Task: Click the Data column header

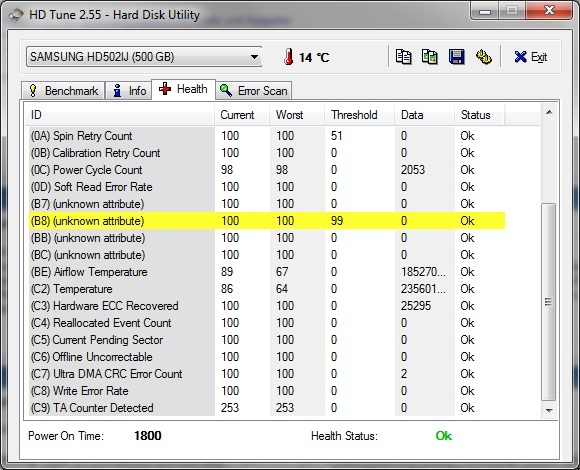Action: point(424,115)
